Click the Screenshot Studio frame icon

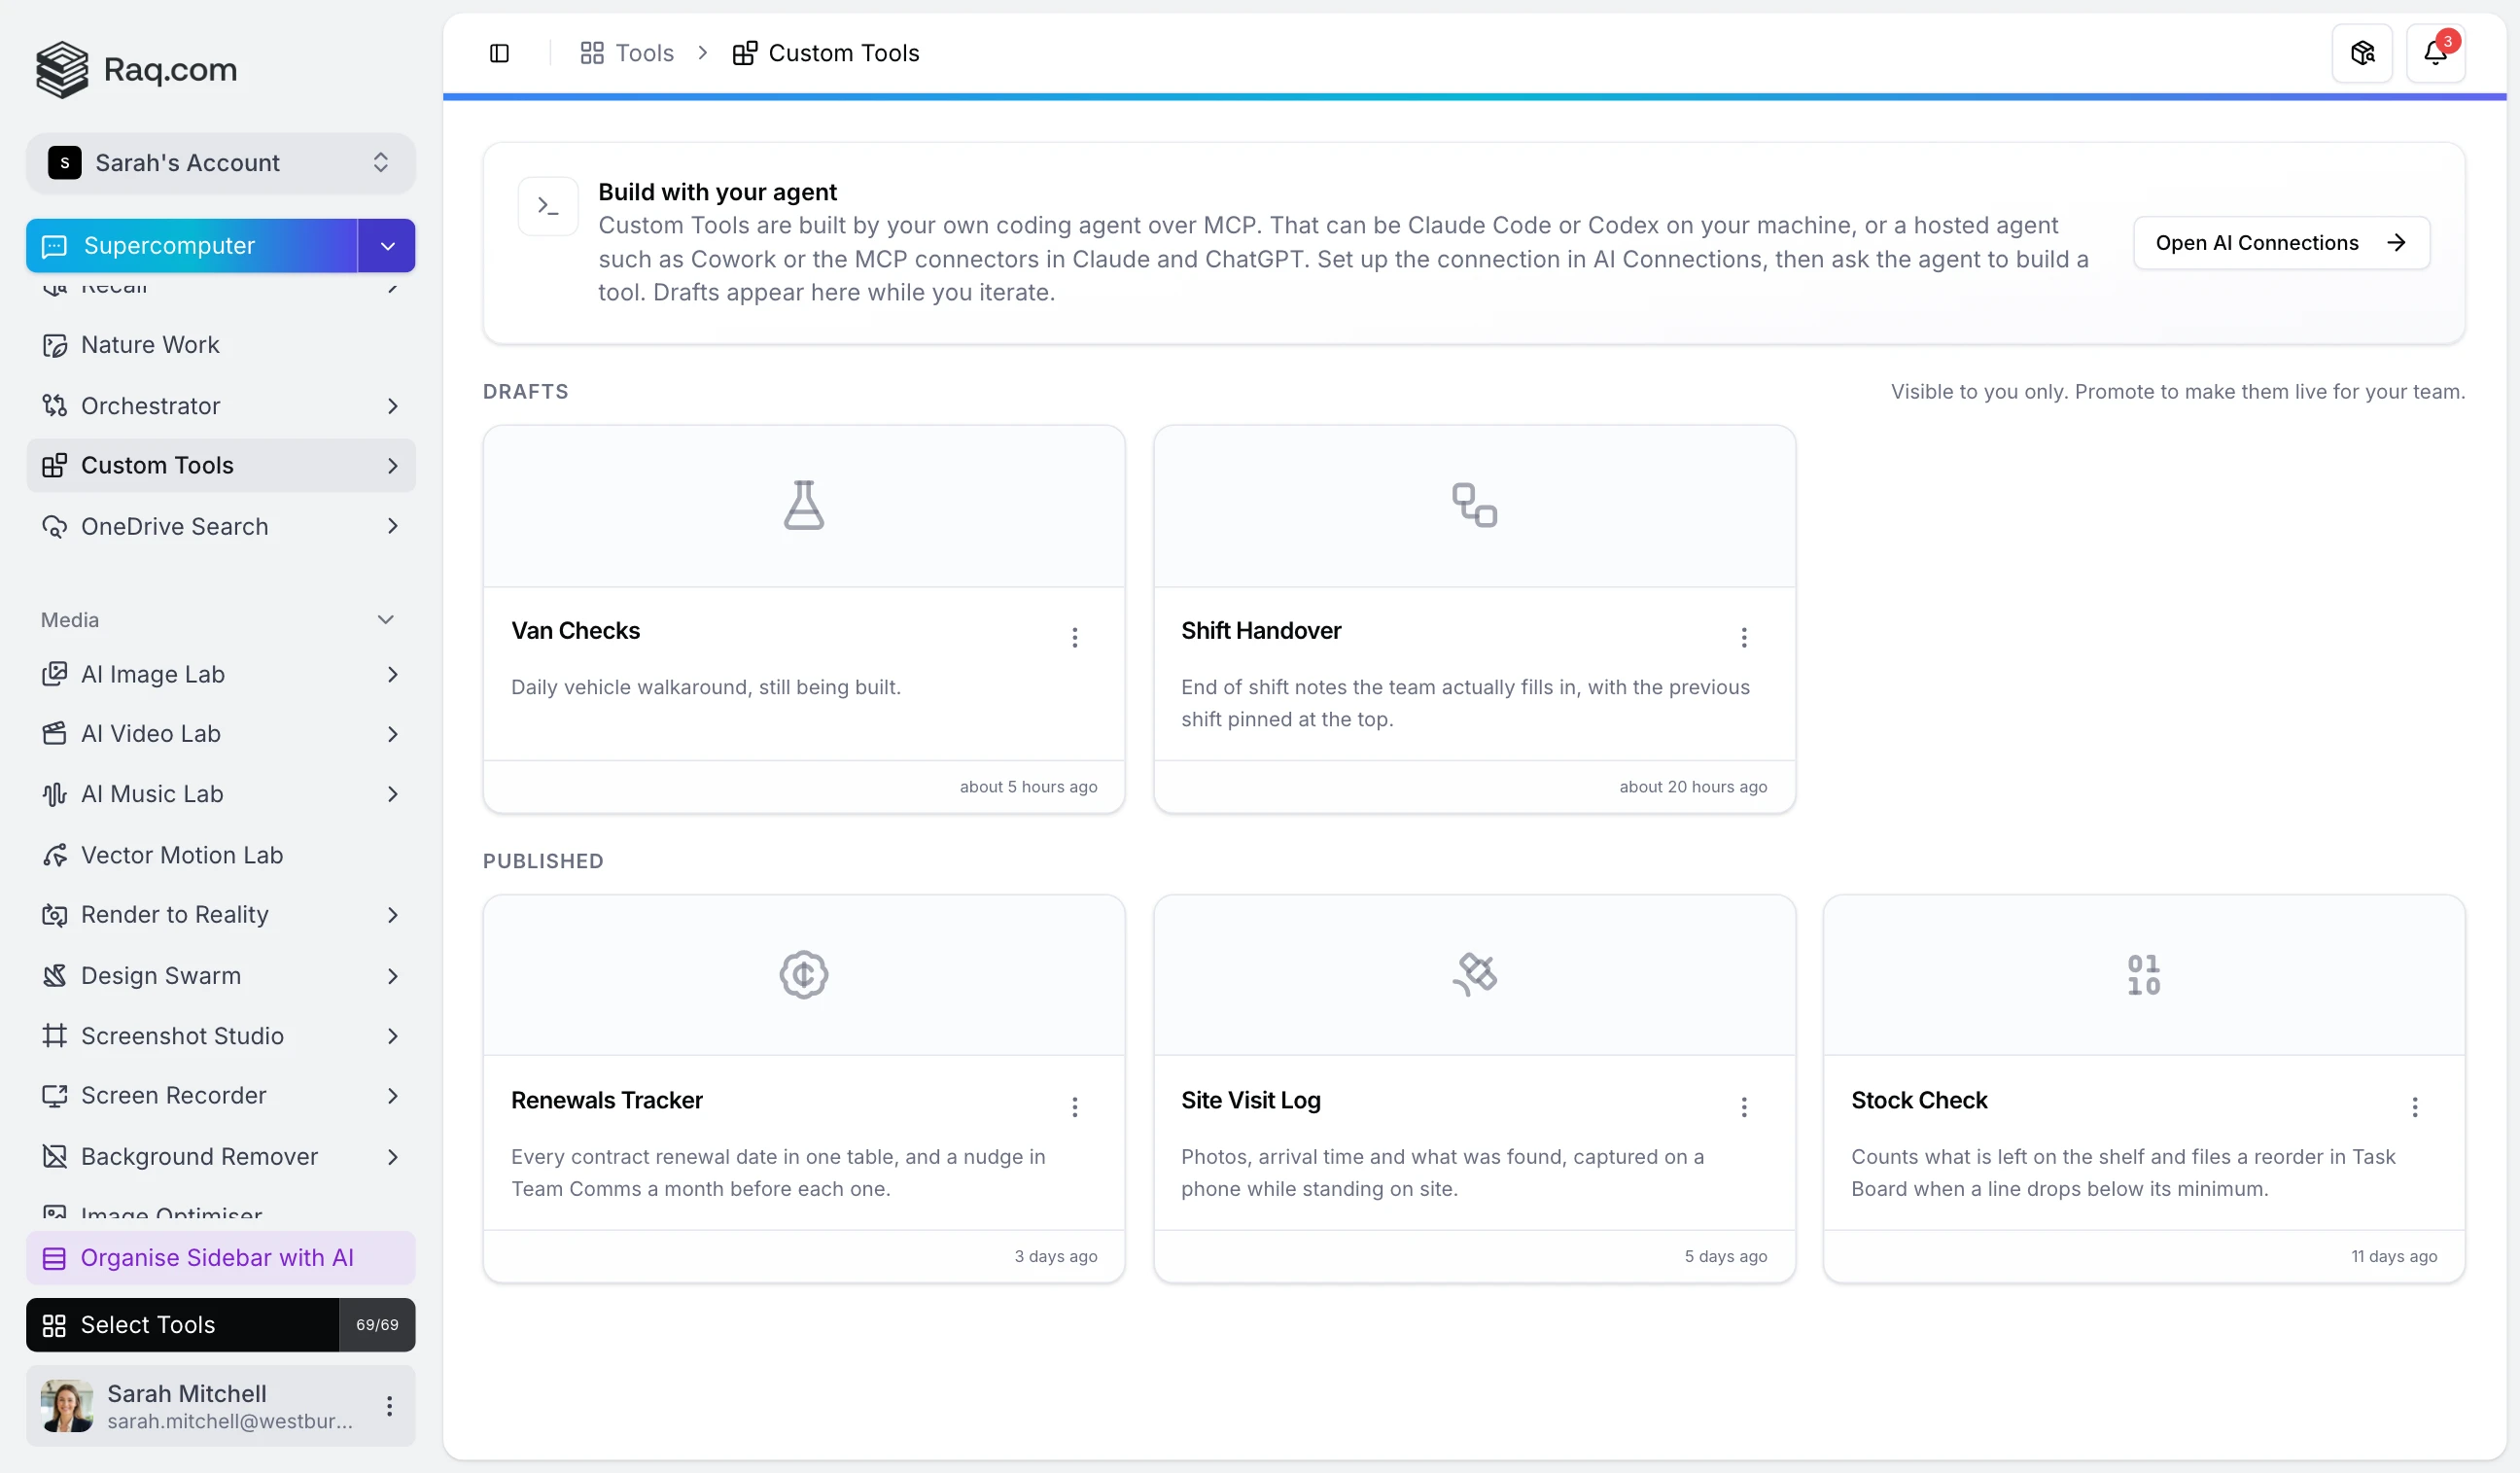click(55, 1036)
